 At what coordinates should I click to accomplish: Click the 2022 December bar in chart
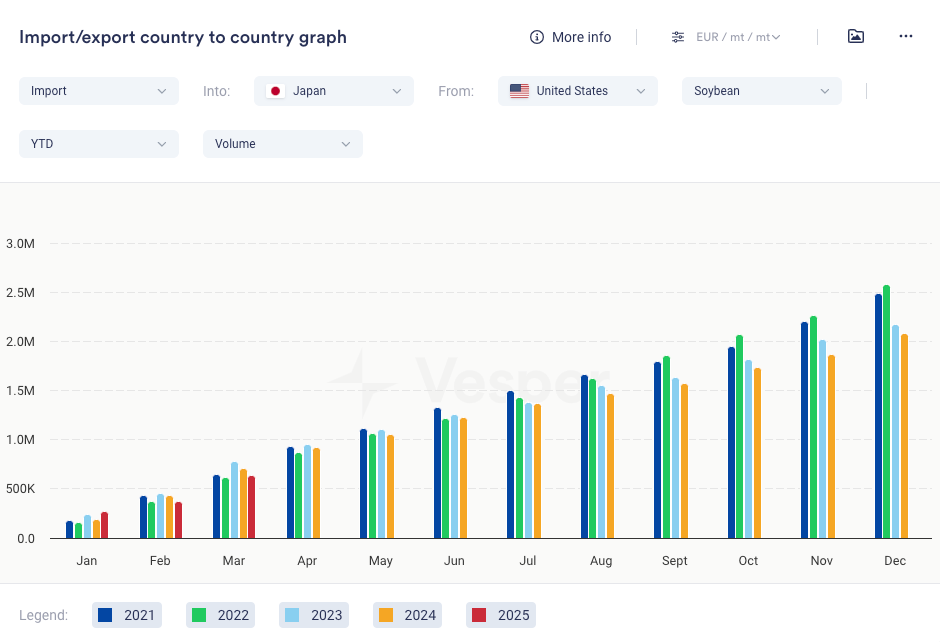coord(887,412)
